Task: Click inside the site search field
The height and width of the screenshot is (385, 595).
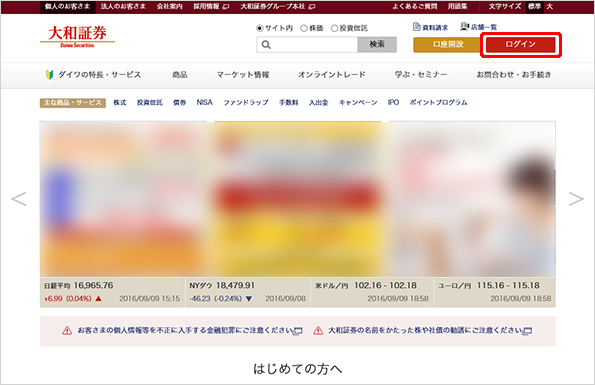Action: point(307,45)
